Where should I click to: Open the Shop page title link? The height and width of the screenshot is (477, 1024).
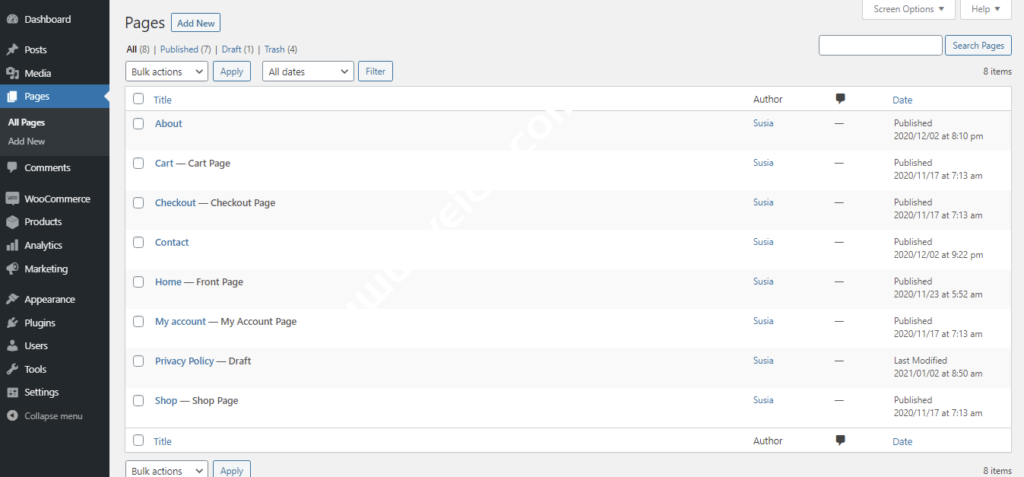click(166, 401)
